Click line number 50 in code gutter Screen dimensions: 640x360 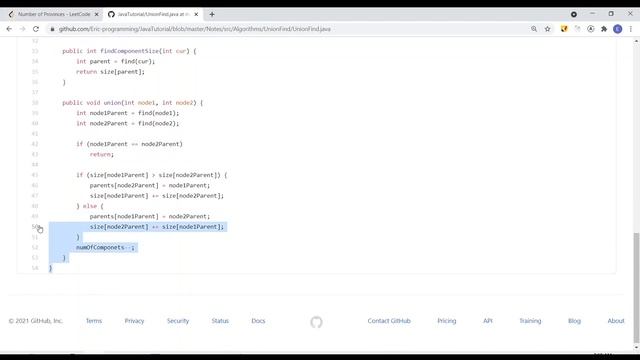[35, 227]
